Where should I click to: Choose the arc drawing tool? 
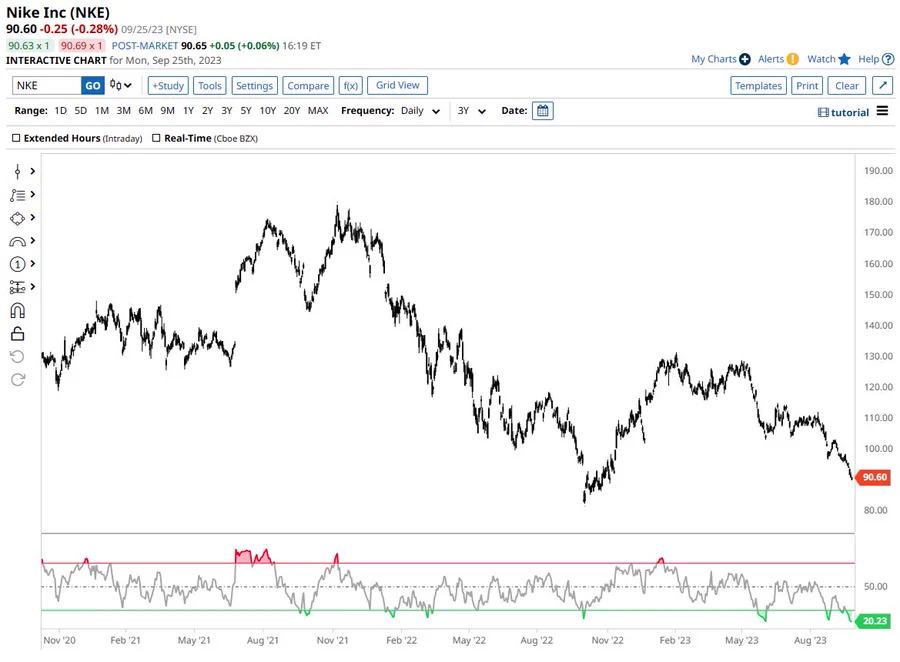click(17, 242)
